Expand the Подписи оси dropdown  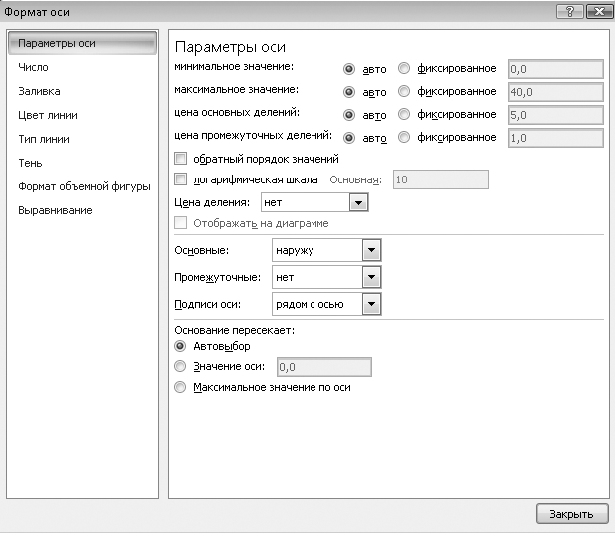(371, 304)
